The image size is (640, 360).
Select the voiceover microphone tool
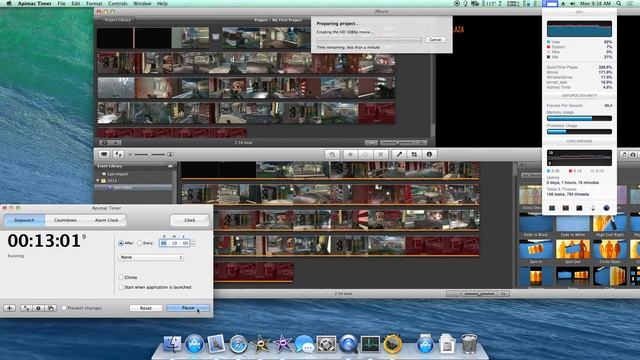coord(399,154)
